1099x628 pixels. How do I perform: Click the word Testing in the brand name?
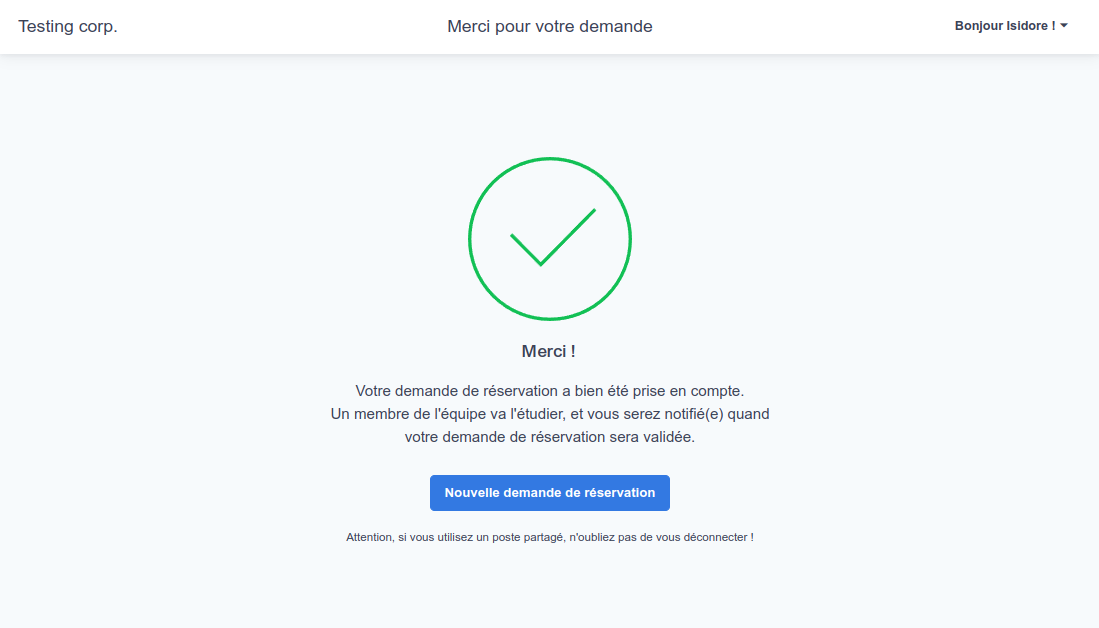coord(46,26)
